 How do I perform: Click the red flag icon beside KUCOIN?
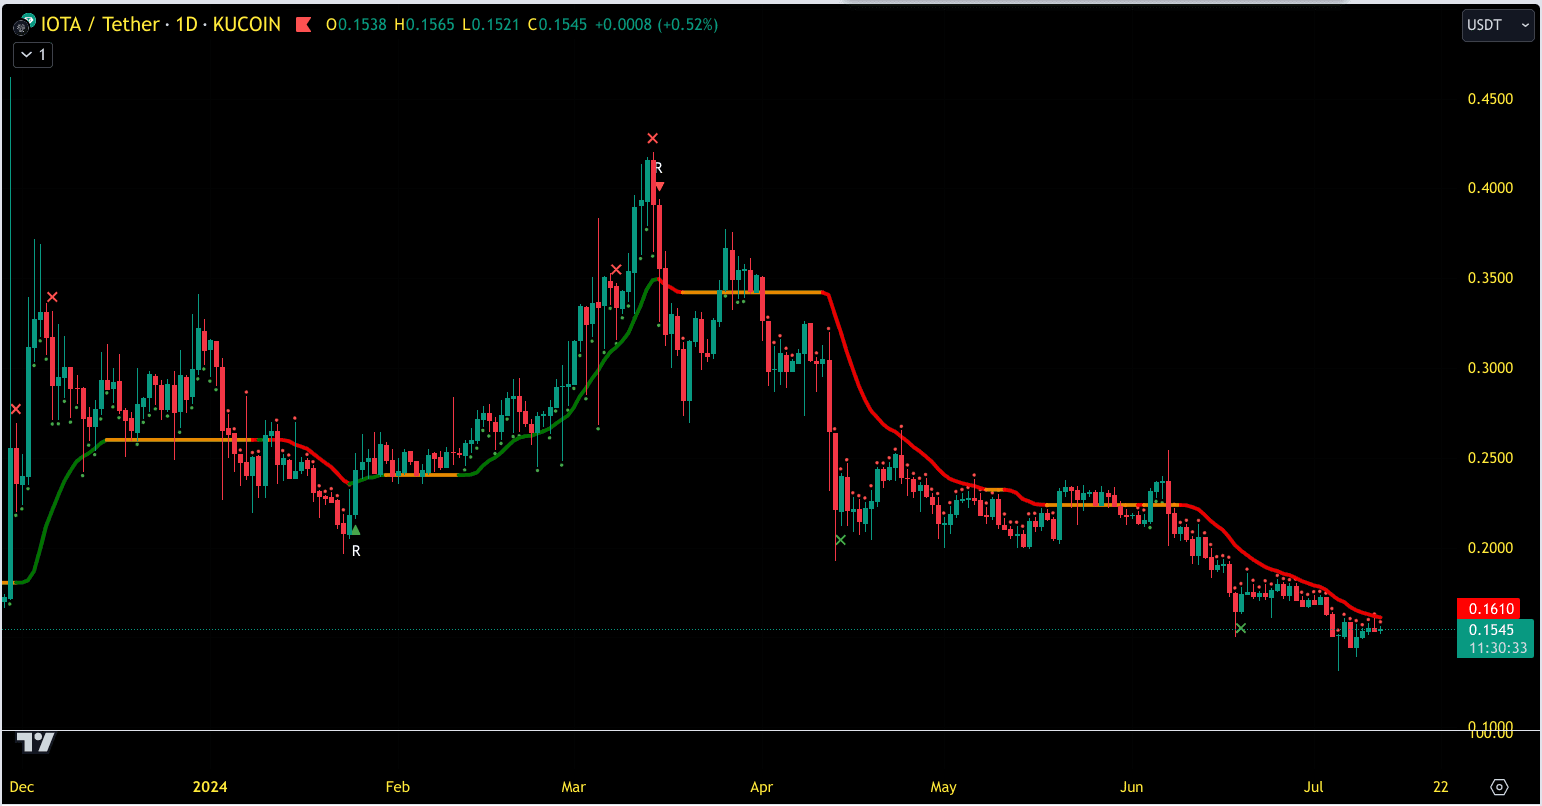tap(303, 24)
